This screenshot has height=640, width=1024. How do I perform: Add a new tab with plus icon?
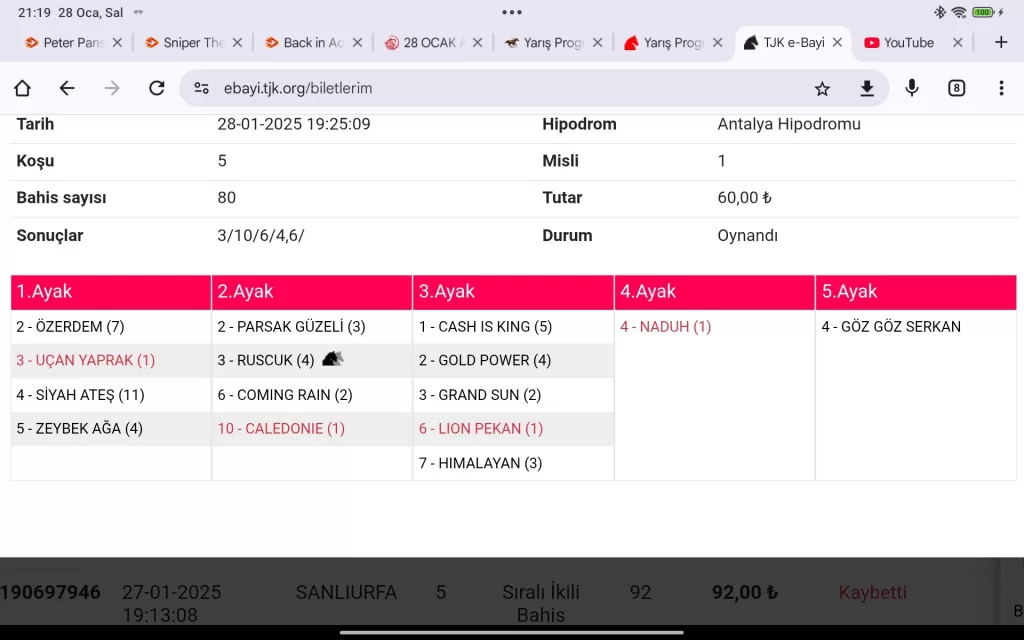[x=1001, y=42]
